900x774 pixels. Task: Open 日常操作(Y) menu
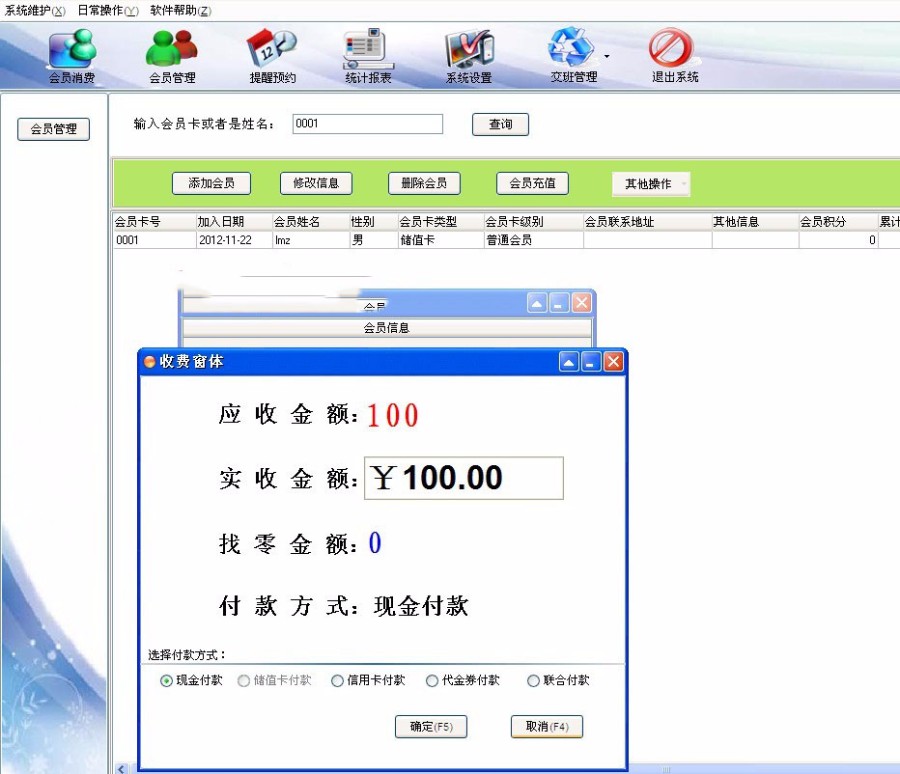pos(108,10)
